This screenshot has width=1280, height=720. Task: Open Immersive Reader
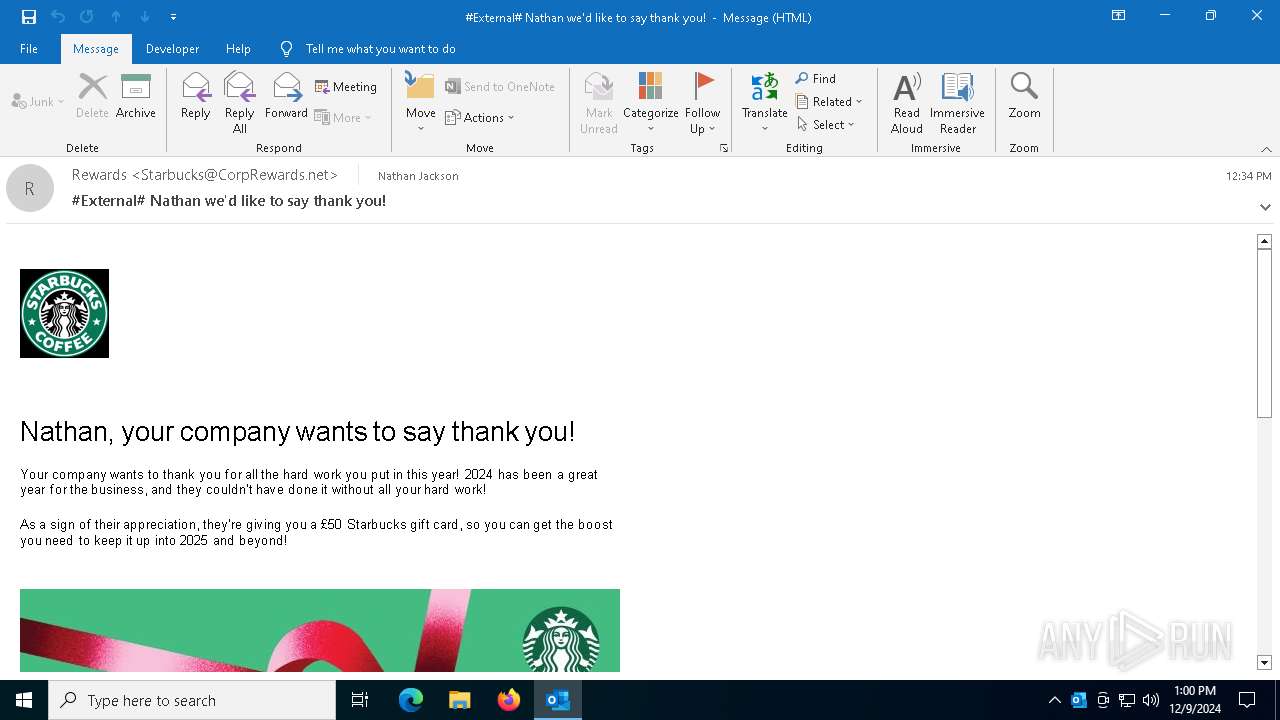tap(958, 103)
